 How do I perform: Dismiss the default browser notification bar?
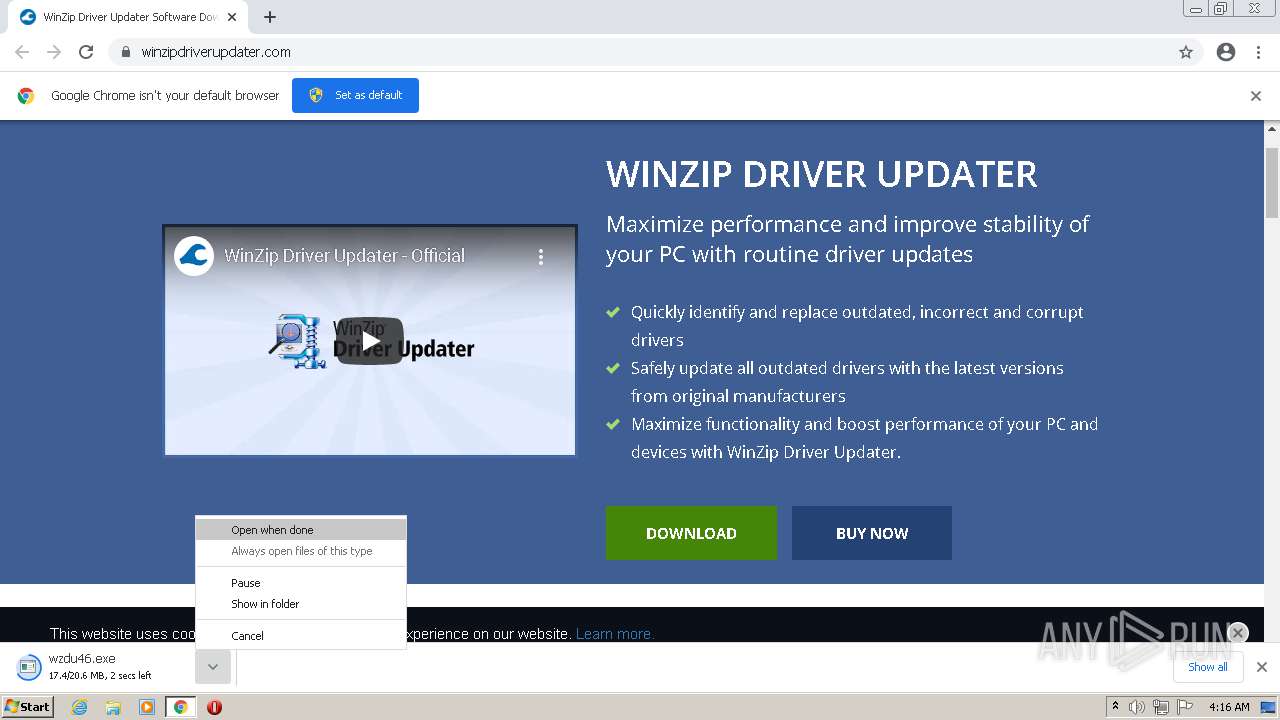1256,96
